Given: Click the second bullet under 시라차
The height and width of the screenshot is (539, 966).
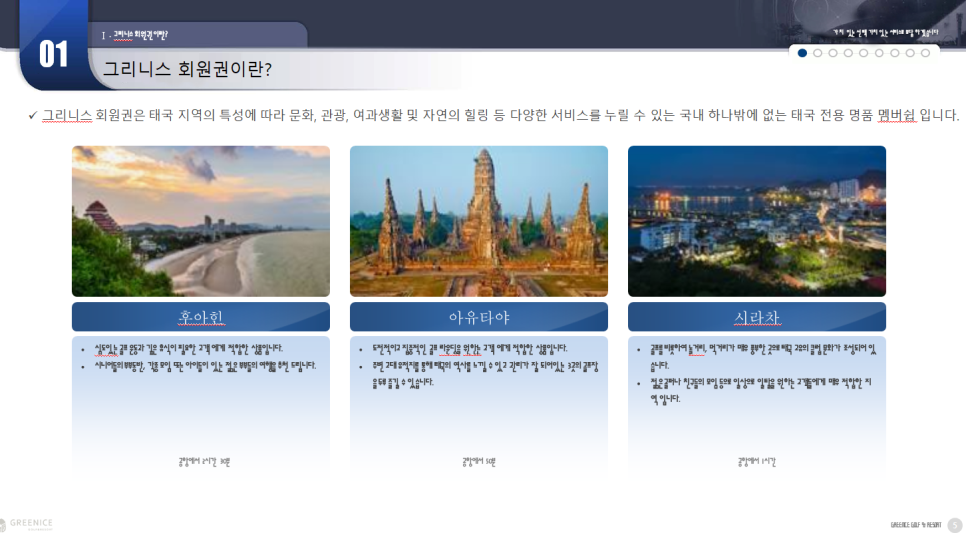Looking at the screenshot, I should point(761,391).
